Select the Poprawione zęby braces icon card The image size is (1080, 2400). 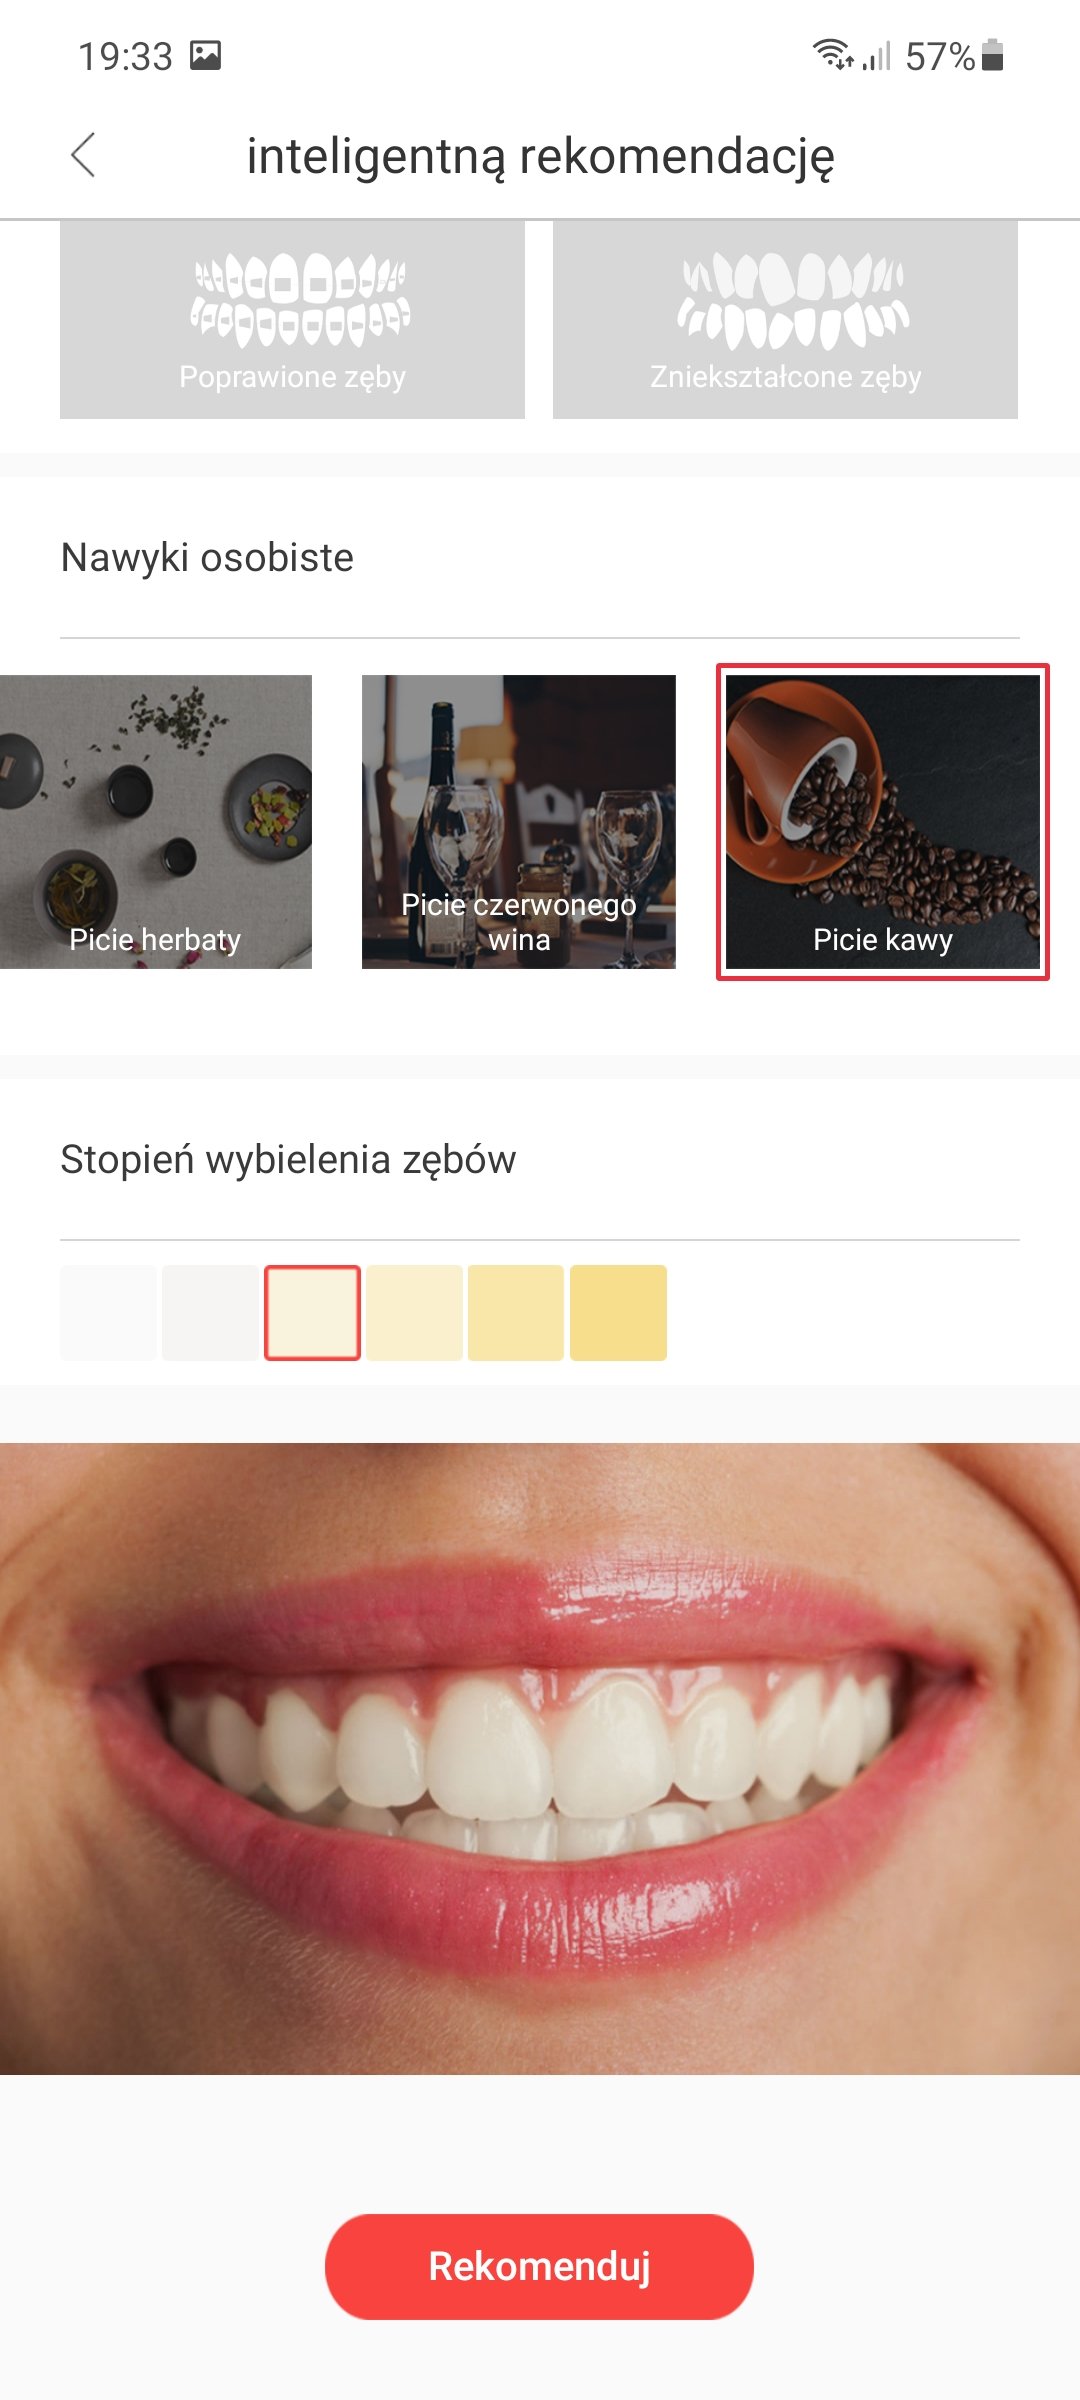tap(292, 319)
